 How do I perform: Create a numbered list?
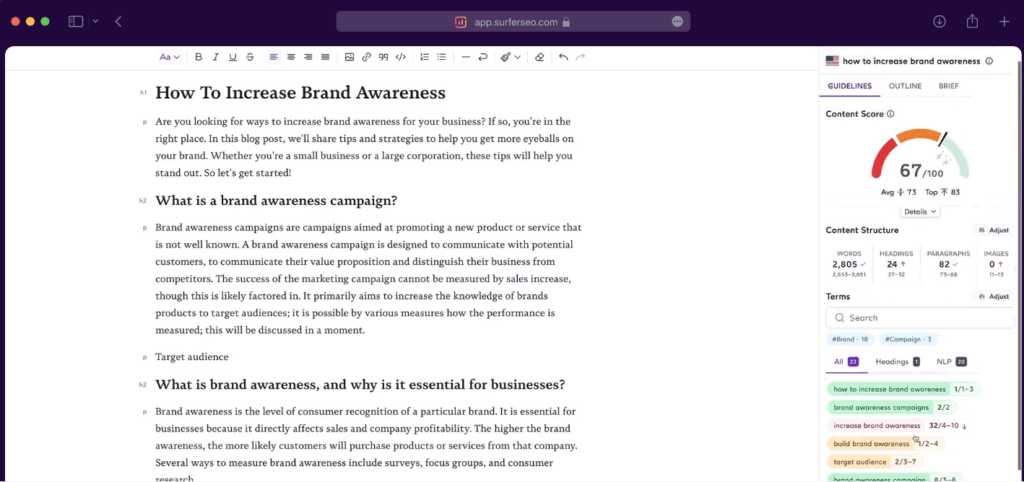tap(425, 57)
